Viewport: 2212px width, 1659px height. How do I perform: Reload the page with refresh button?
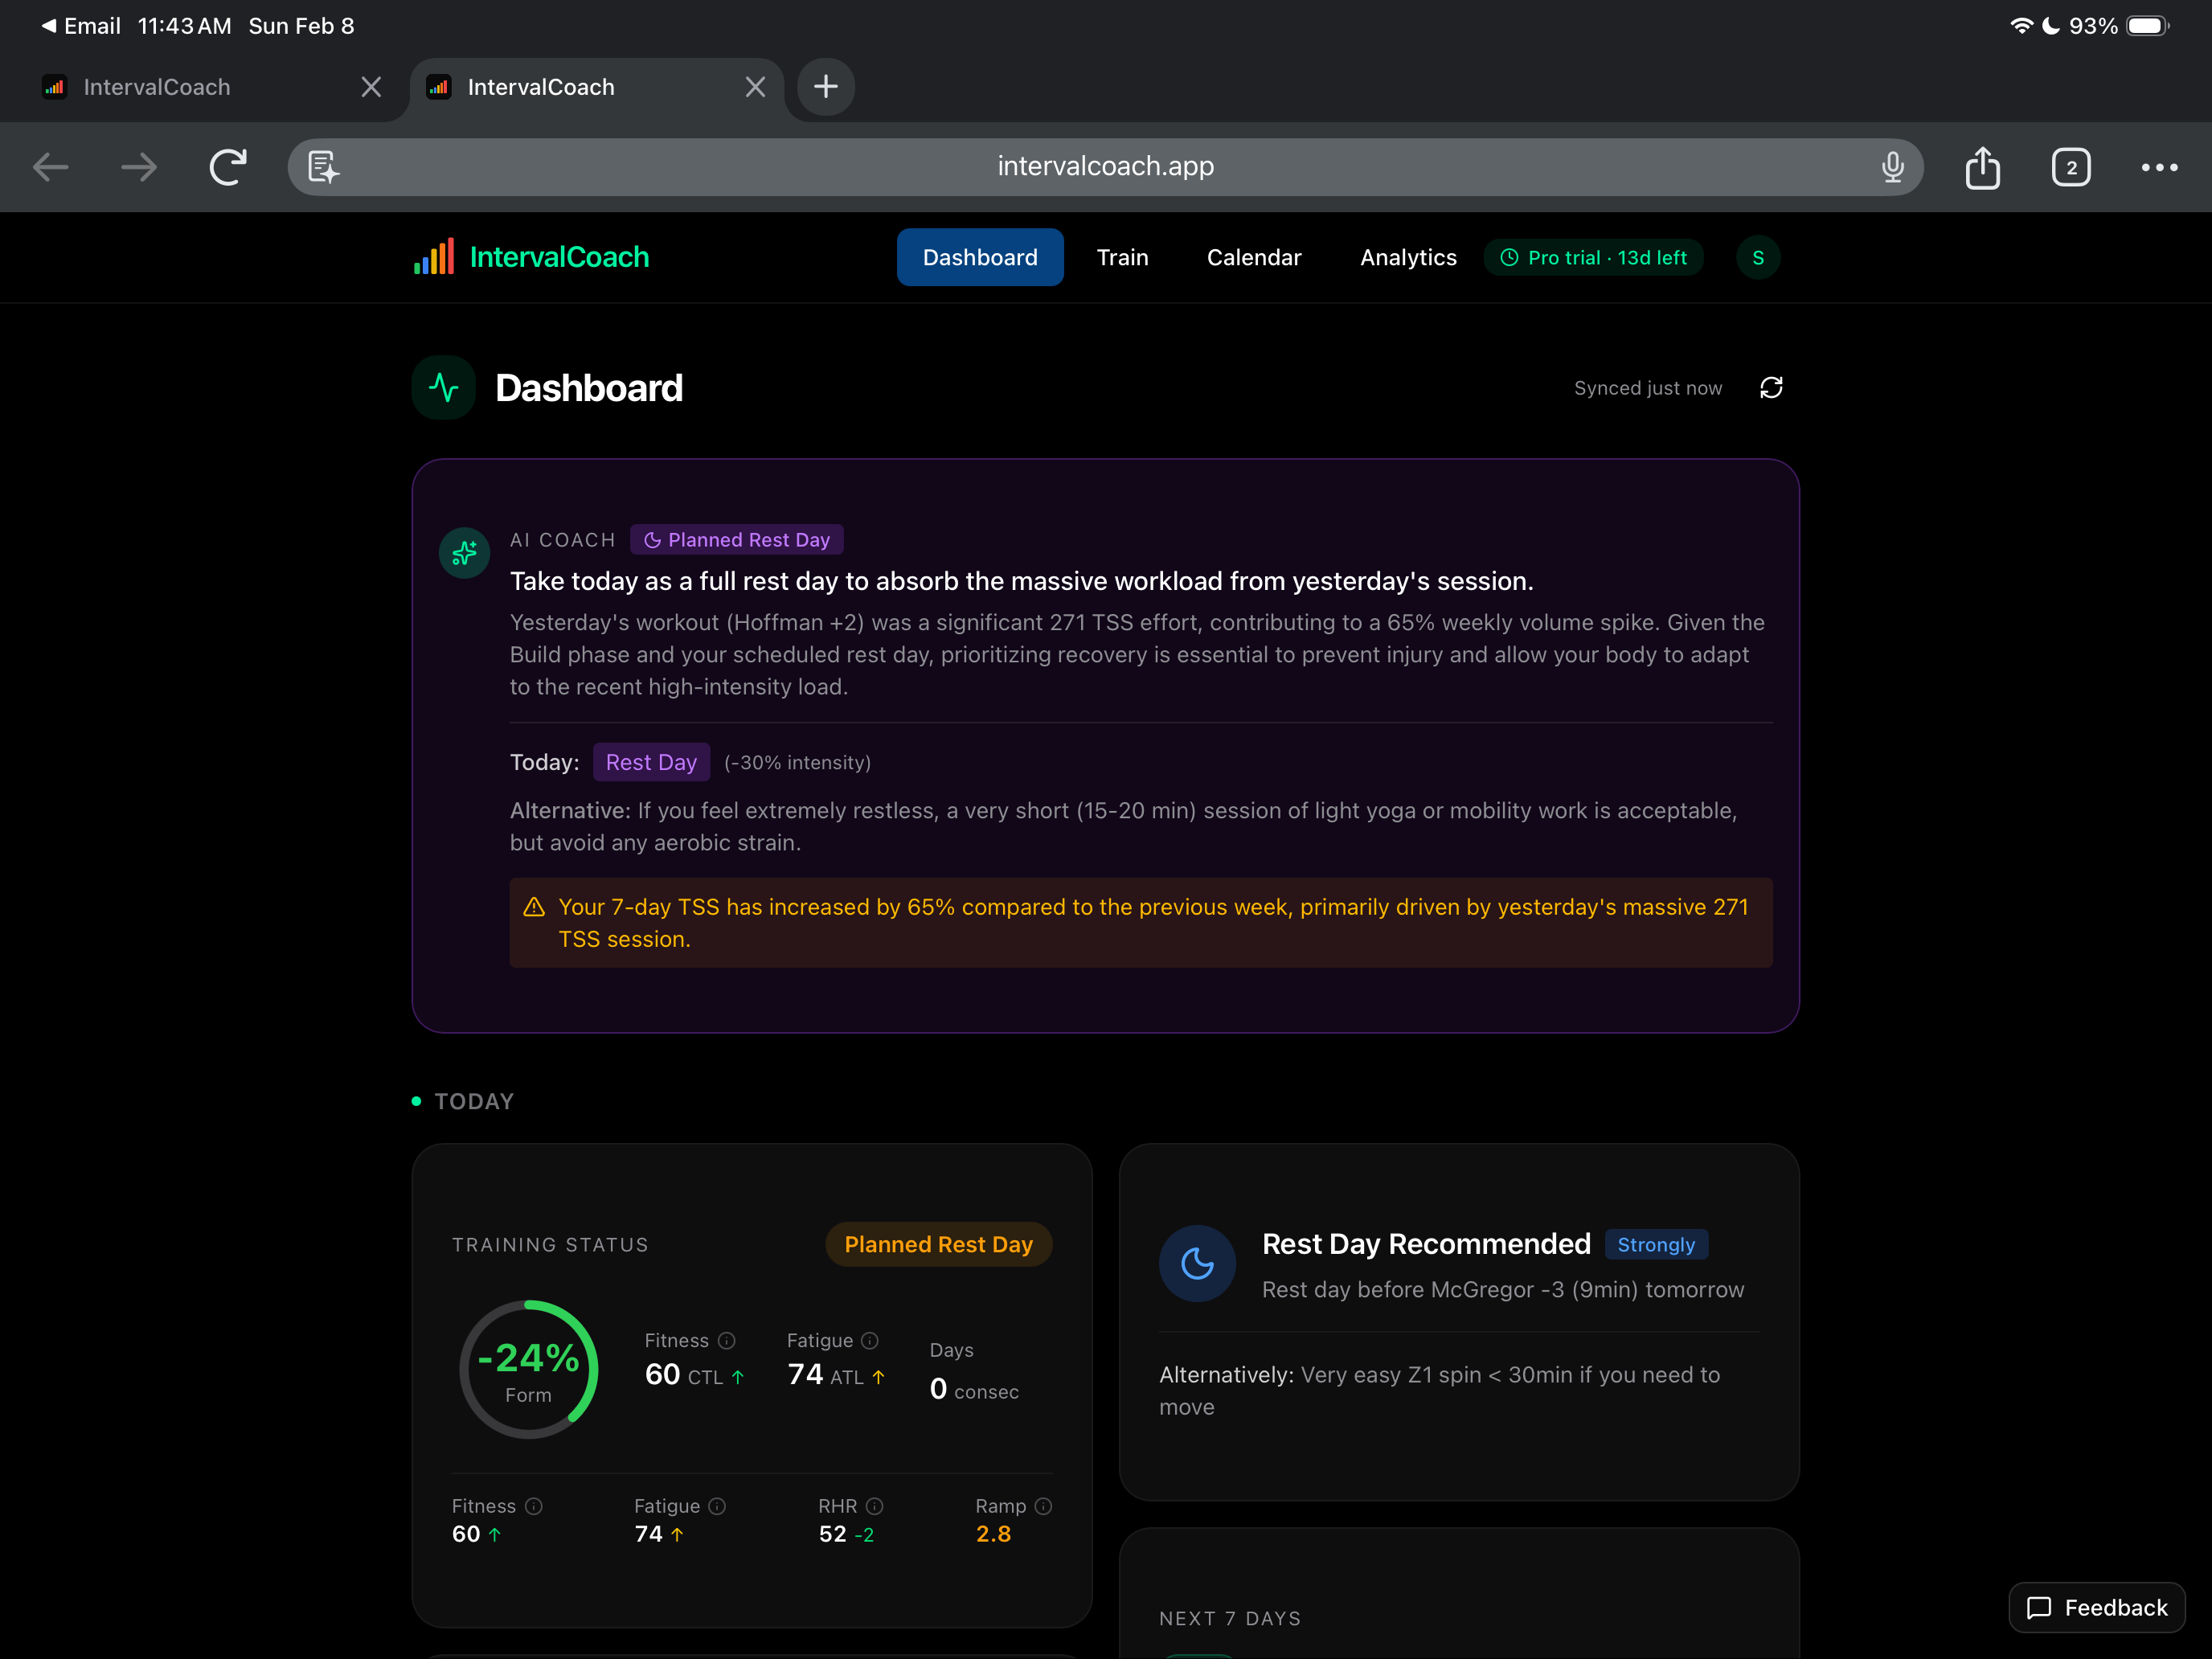point(228,167)
